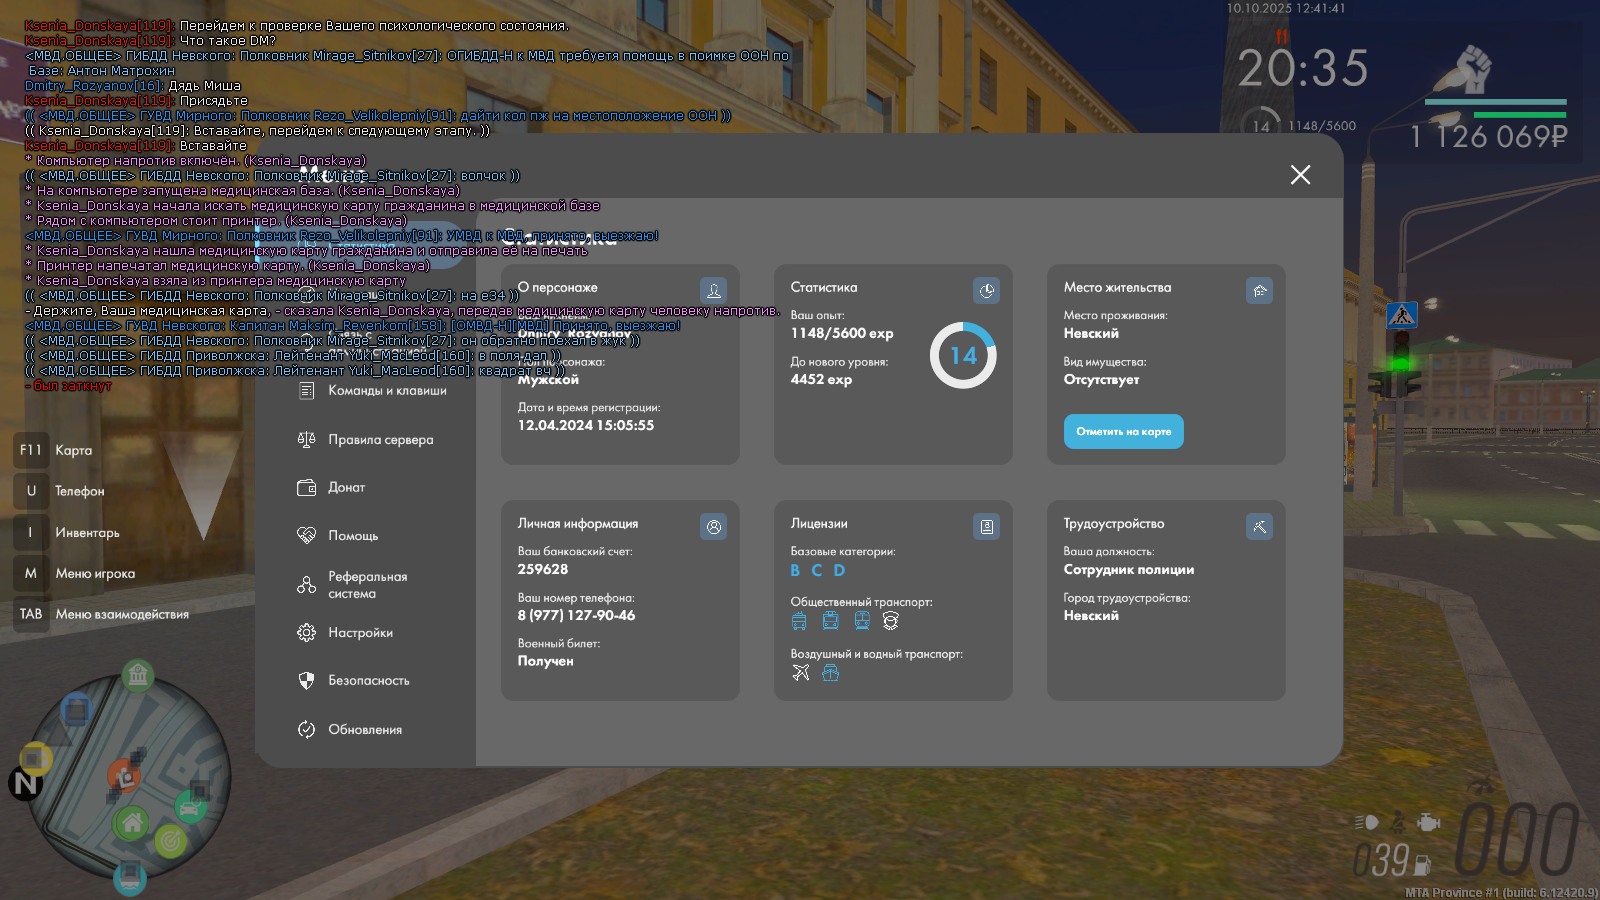Screen dimensions: 1600x900
Task: Click the Личная информация user icon
Action: tap(714, 527)
